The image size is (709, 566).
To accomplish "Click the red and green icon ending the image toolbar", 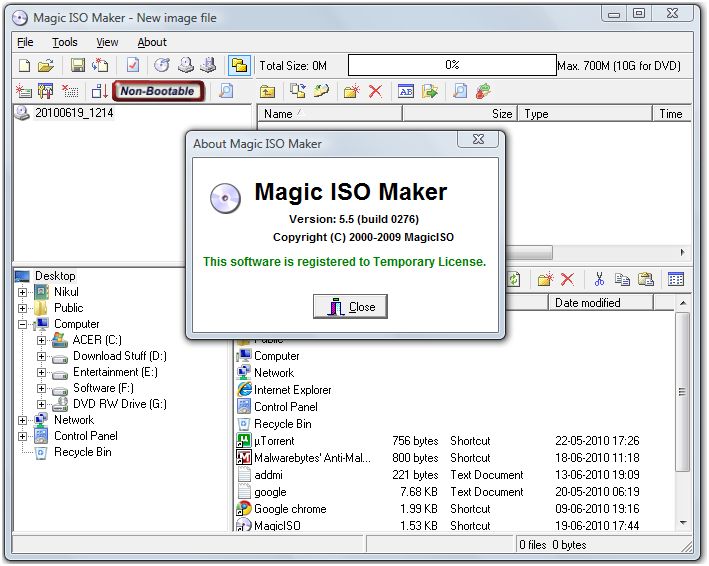I will tap(483, 92).
